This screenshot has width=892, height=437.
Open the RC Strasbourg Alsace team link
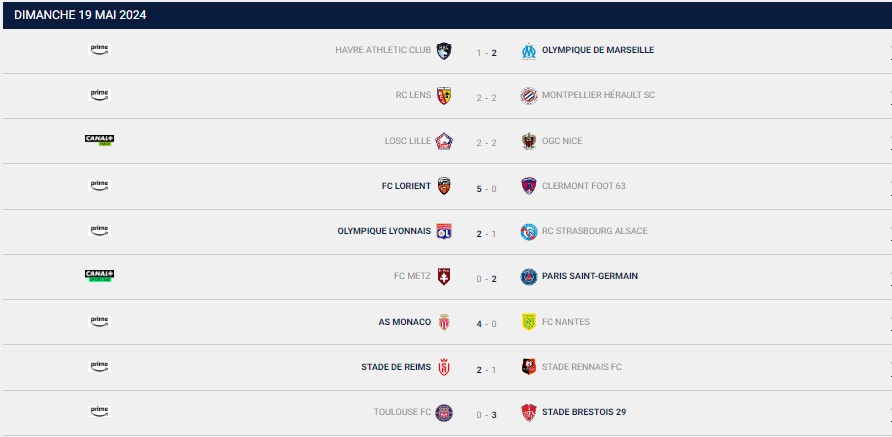tap(594, 231)
